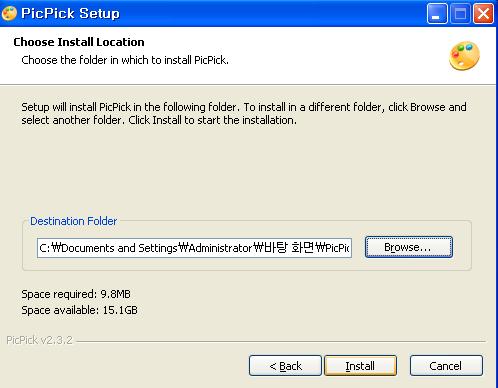
Task: Click the Install button
Action: (361, 366)
